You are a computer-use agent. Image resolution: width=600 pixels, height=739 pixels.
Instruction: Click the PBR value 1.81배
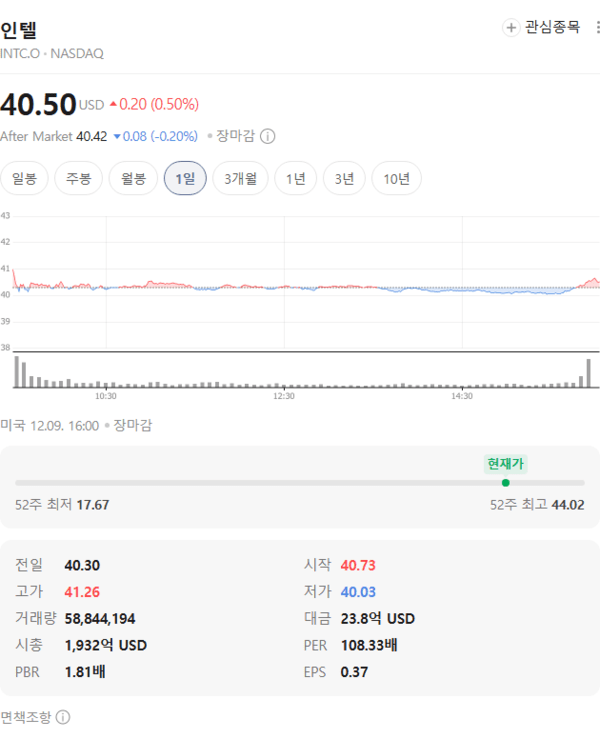85,672
